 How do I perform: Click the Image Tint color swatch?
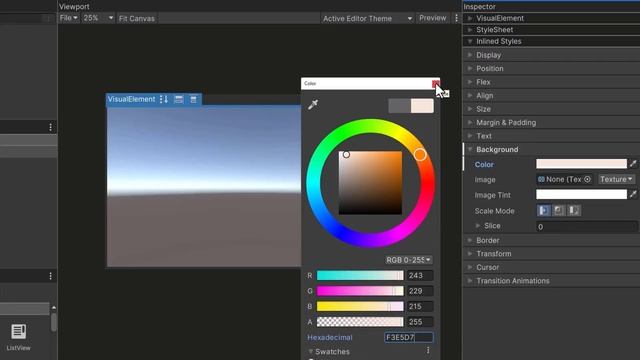581,194
